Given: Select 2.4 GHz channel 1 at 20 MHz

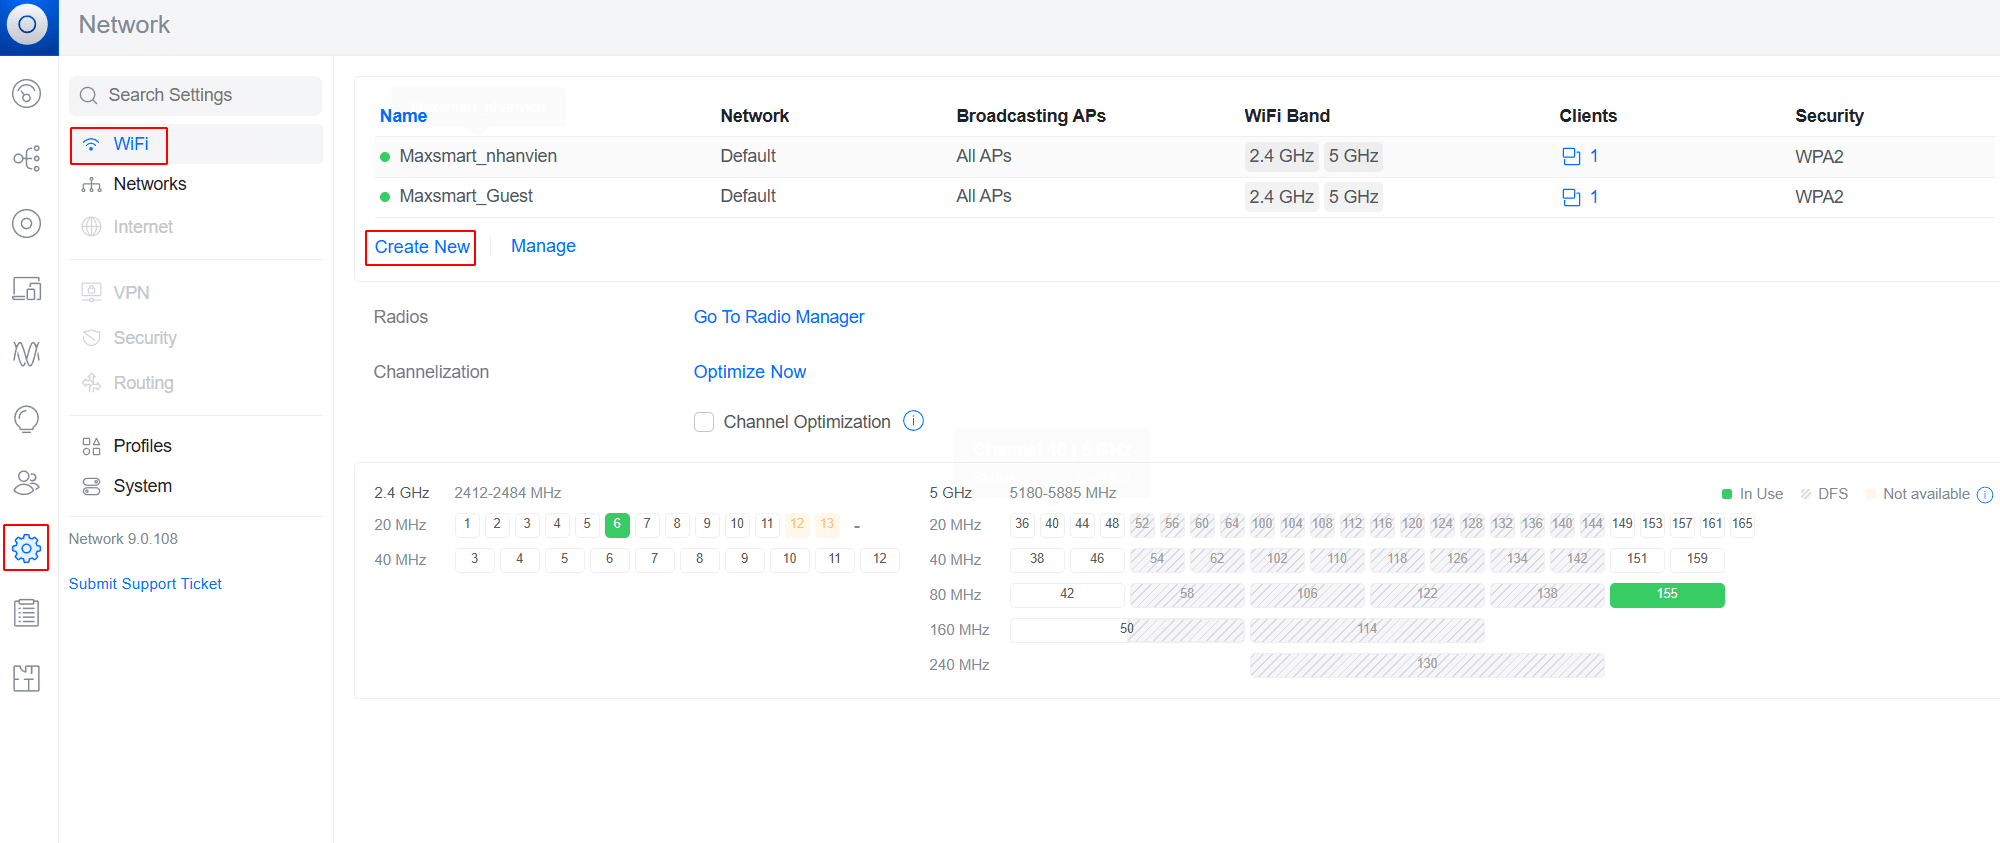Looking at the screenshot, I should [467, 525].
